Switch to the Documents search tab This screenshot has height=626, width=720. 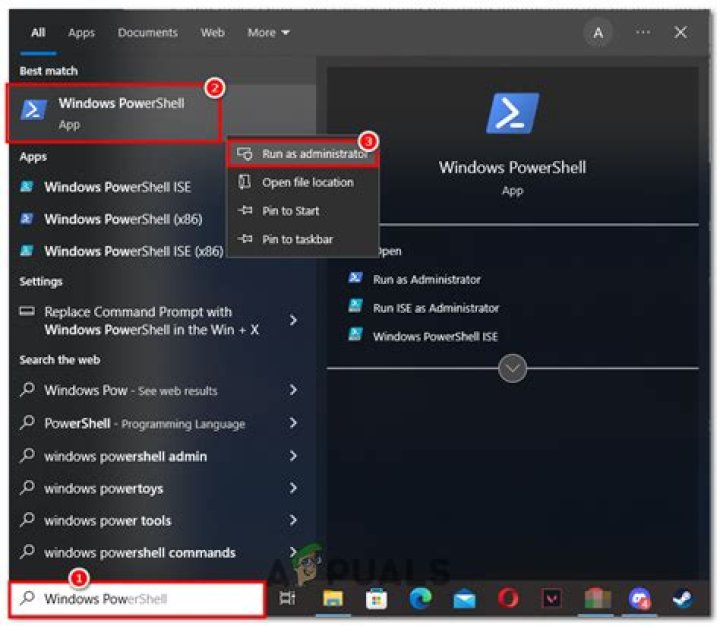[x=147, y=33]
